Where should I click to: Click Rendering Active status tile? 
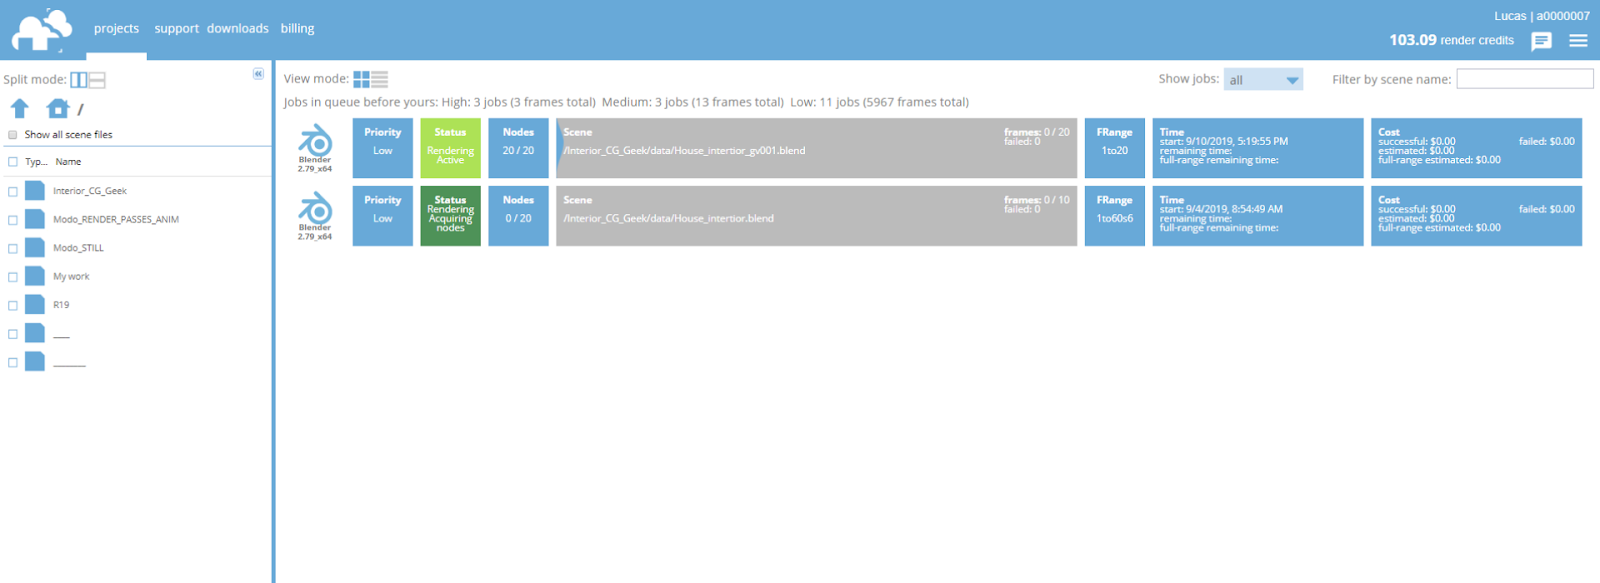(451, 148)
